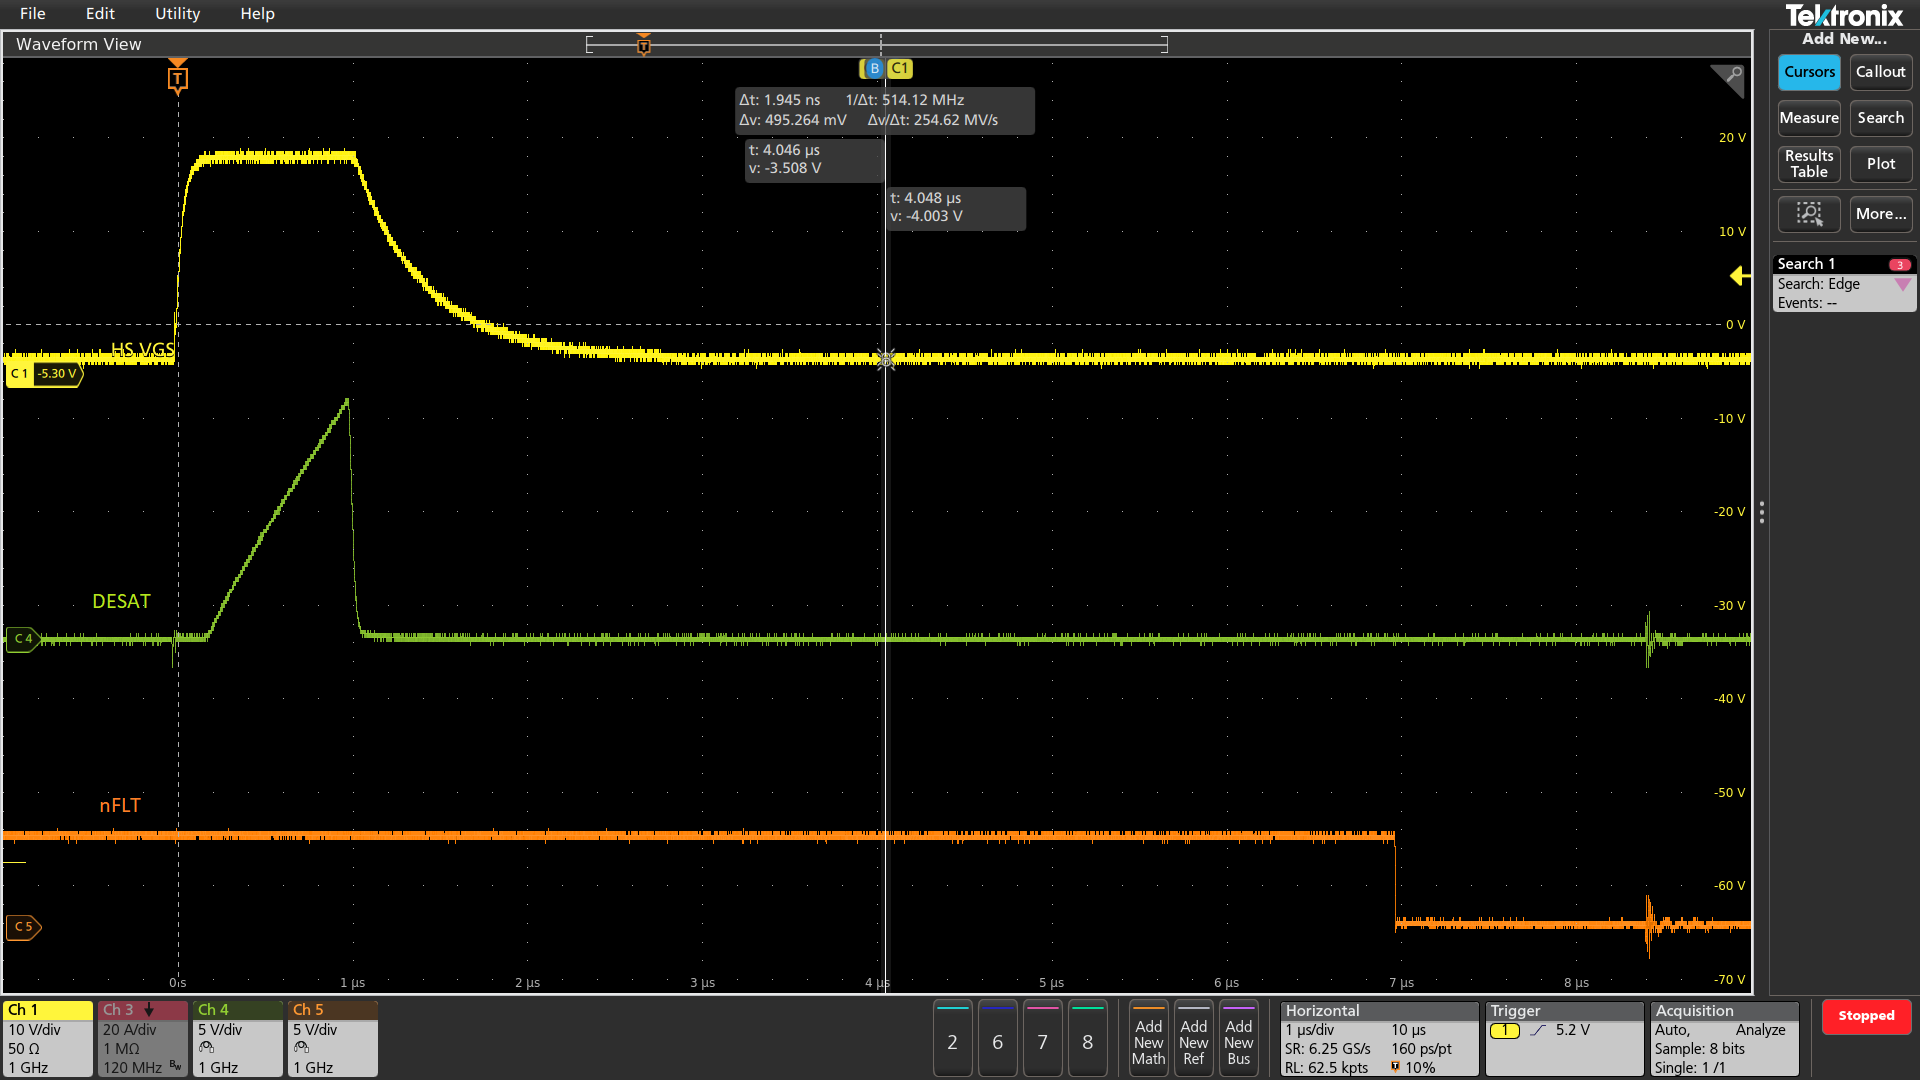The image size is (1920, 1080).
Task: Expand the Horizontal settings badge
Action: pos(1378,1039)
